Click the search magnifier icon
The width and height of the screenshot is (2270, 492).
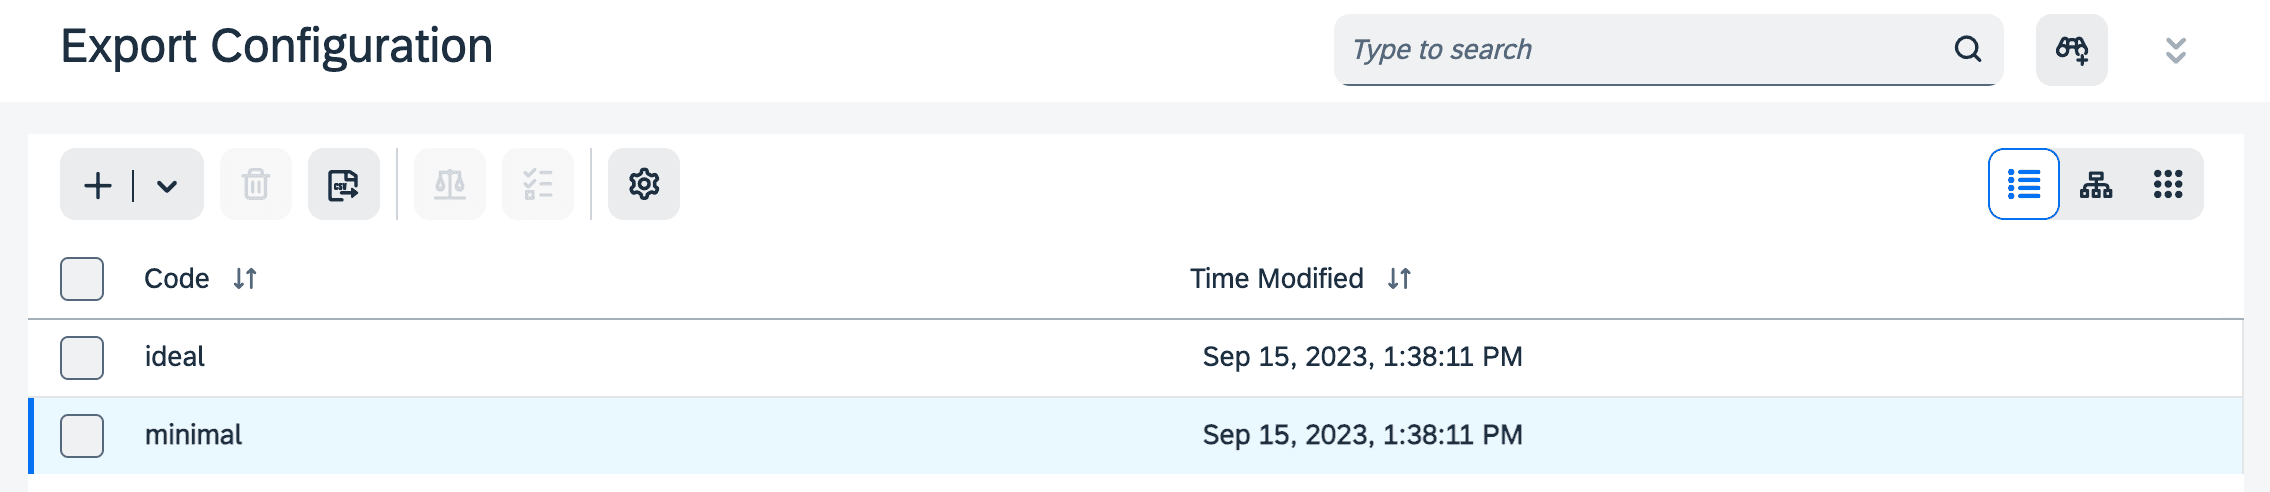coord(1967,50)
